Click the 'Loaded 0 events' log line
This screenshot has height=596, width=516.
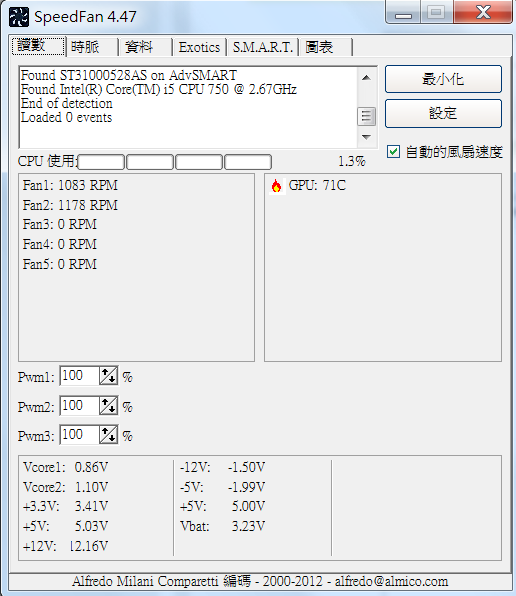(x=66, y=117)
